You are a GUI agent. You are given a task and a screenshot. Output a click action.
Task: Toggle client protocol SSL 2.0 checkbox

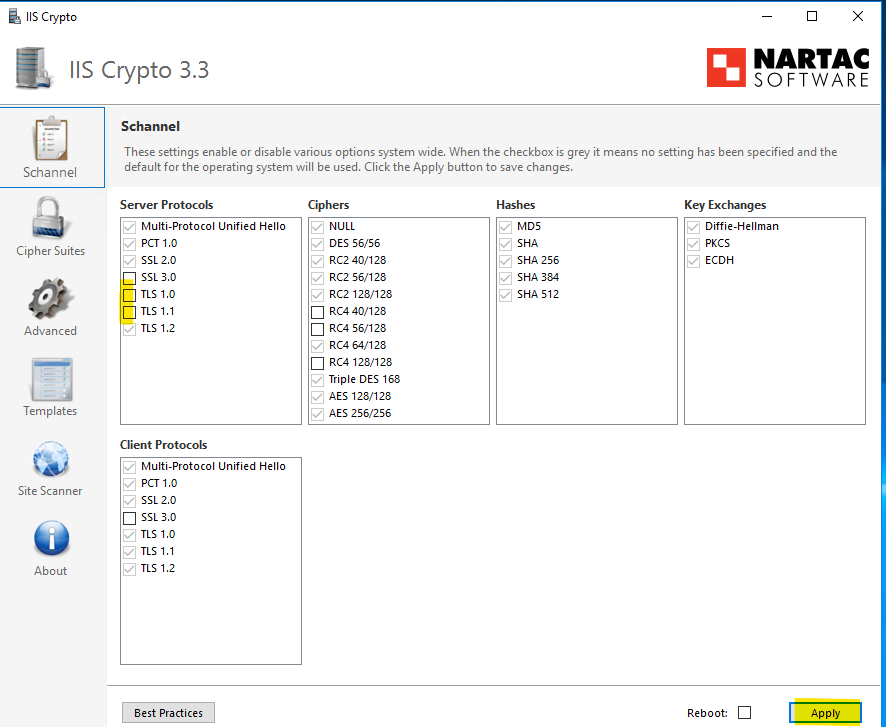[129, 501]
